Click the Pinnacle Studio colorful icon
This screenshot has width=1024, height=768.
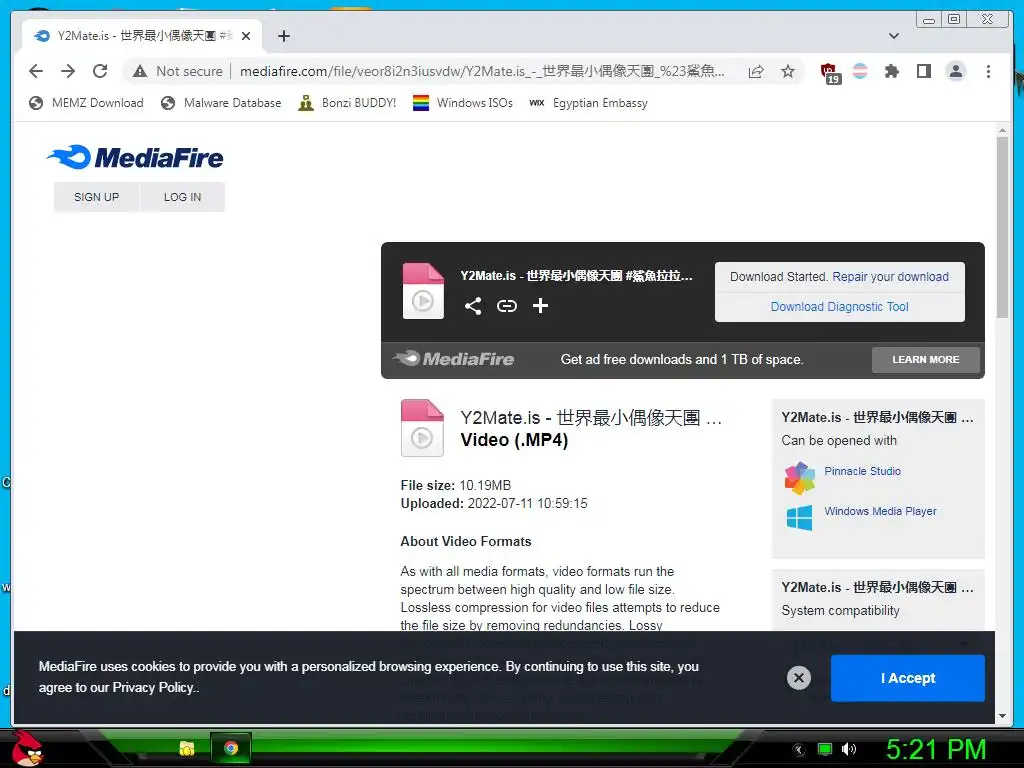pyautogui.click(x=799, y=478)
